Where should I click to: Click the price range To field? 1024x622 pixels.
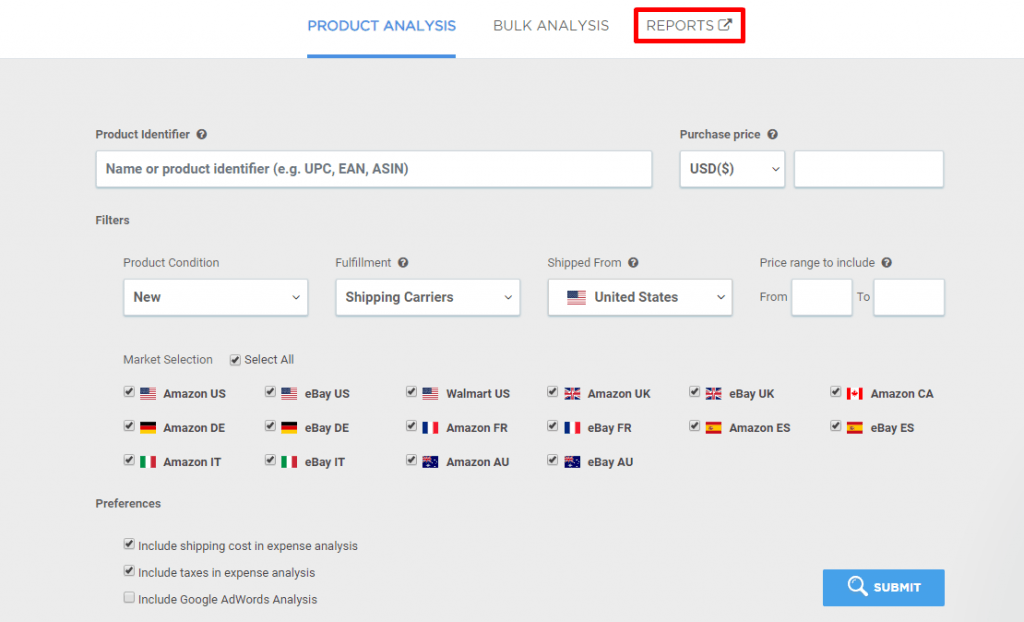click(x=909, y=297)
